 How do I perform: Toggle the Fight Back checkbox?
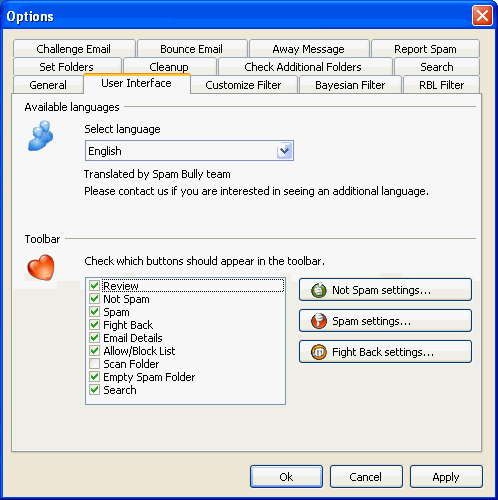click(94, 325)
